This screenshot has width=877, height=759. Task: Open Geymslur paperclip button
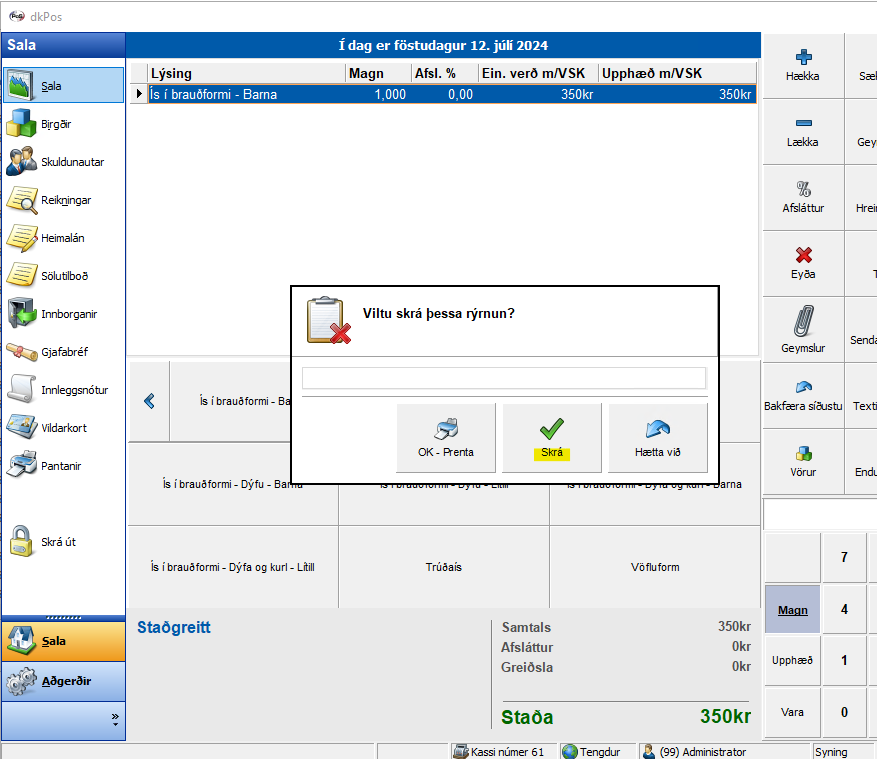click(x=802, y=322)
